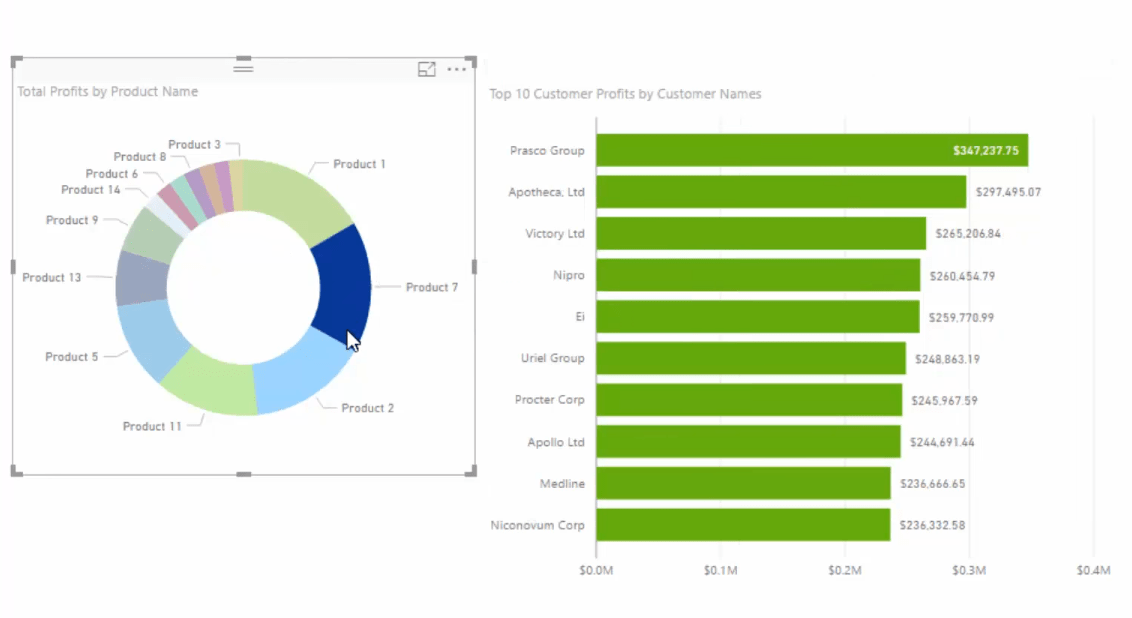The width and height of the screenshot is (1132, 618).
Task: Select the Nipro bar
Action: (758, 275)
